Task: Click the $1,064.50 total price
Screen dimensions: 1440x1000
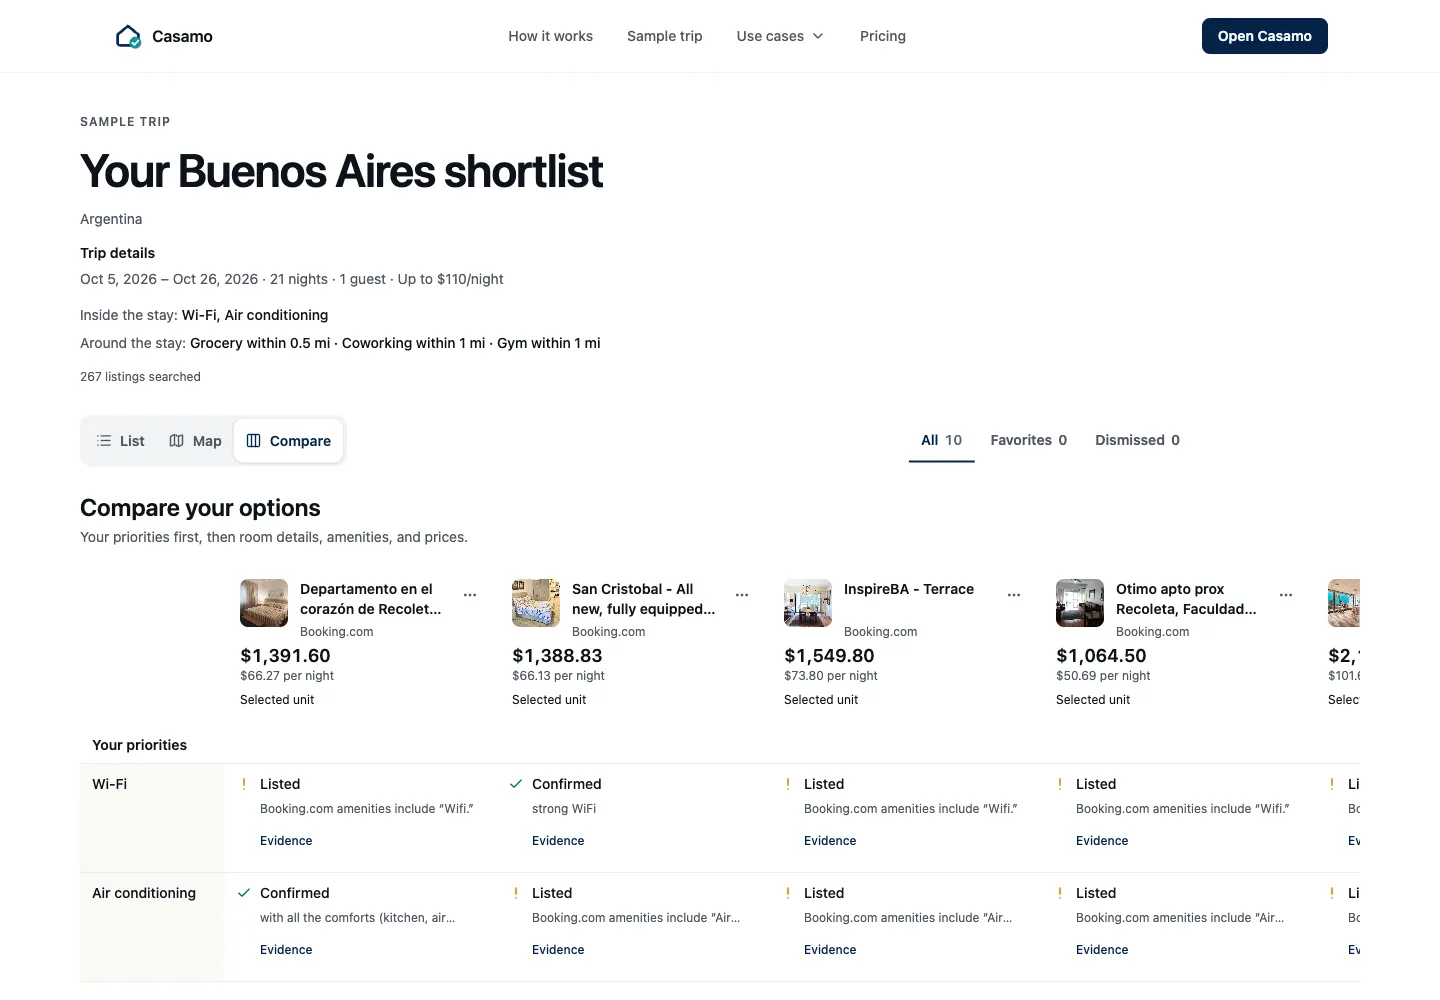Action: pyautogui.click(x=1101, y=656)
